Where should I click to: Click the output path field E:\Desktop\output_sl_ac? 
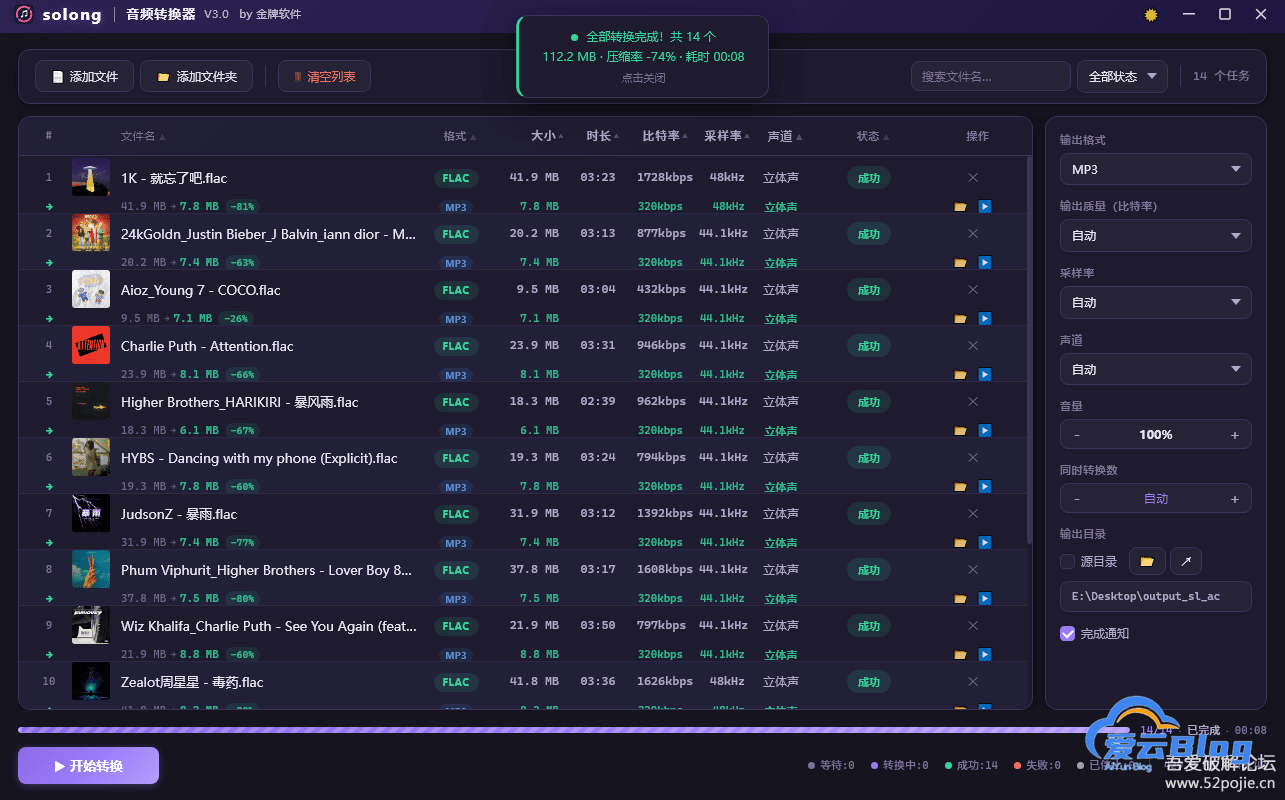pyautogui.click(x=1156, y=596)
